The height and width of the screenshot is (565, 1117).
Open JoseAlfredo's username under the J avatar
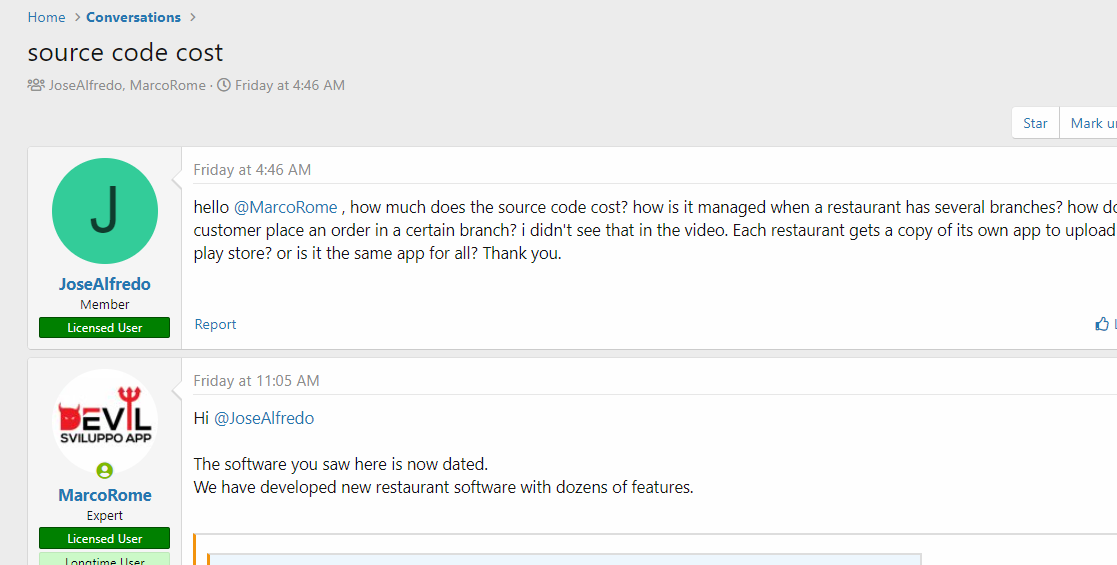pyautogui.click(x=105, y=284)
